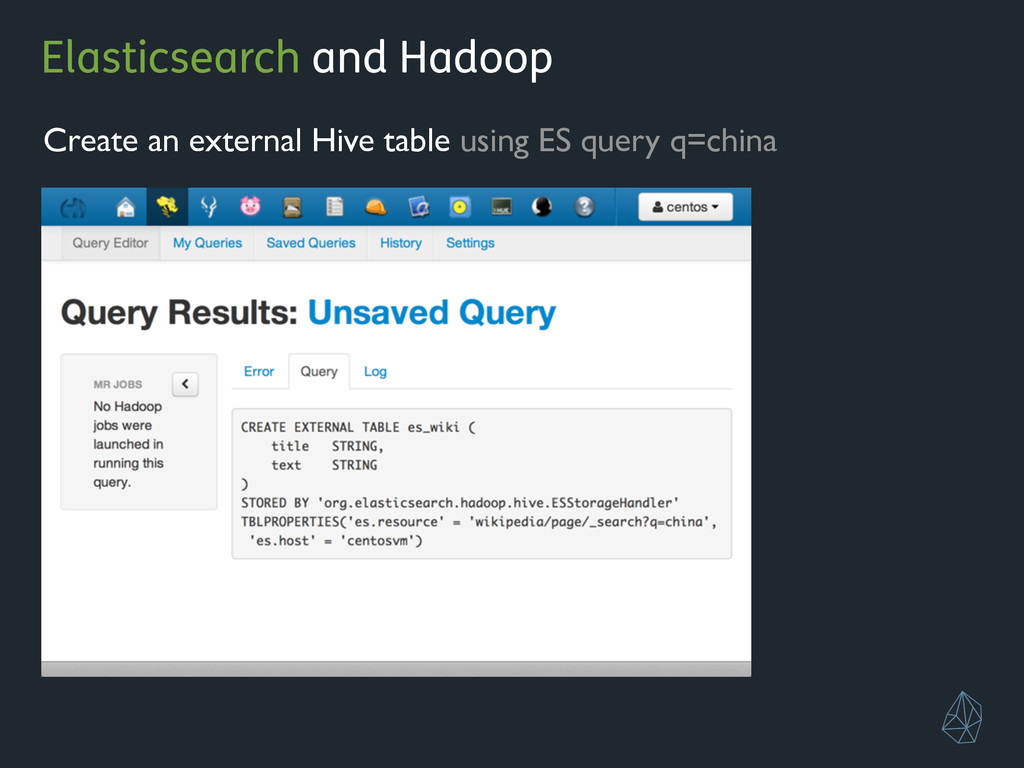Image resolution: width=1024 pixels, height=768 pixels.
Task: Click the History menu item
Action: (x=400, y=243)
